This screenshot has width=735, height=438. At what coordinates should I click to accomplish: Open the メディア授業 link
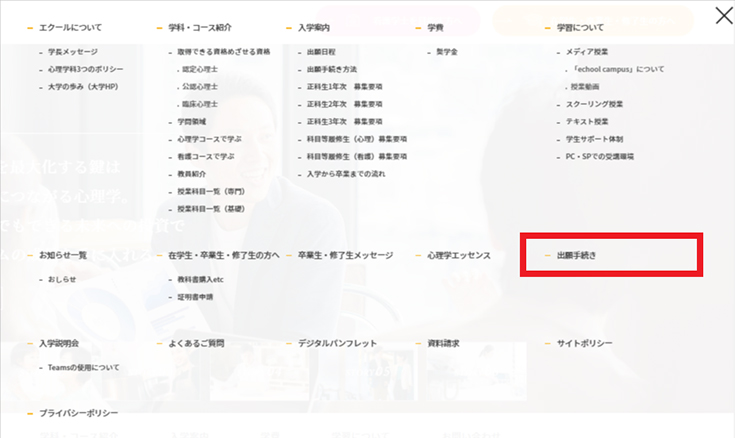(x=587, y=52)
